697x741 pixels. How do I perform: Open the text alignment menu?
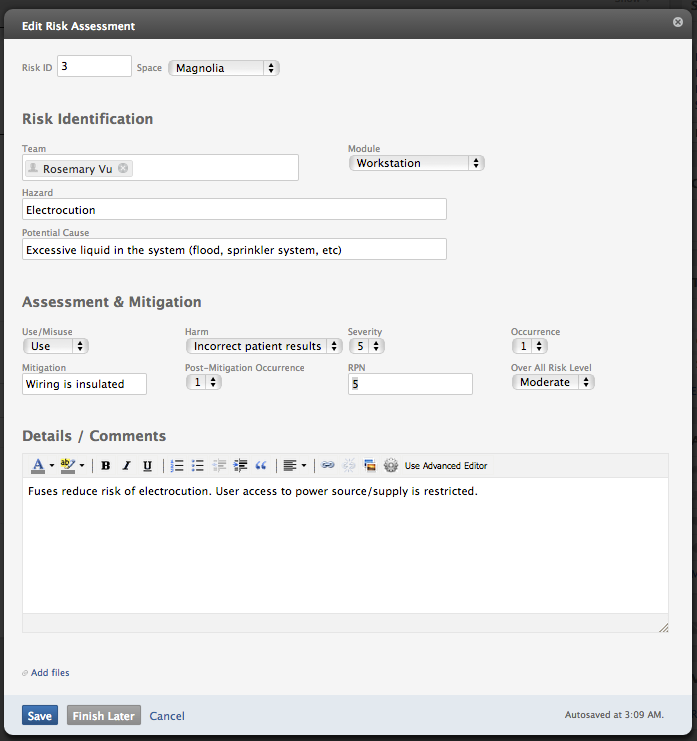point(294,466)
